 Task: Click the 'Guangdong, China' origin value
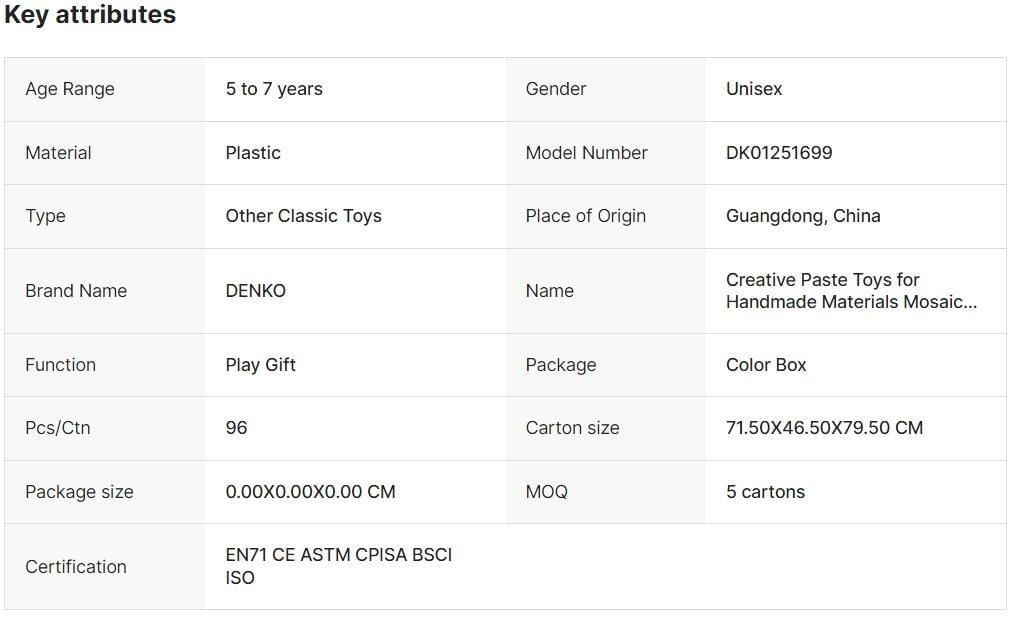tap(803, 216)
